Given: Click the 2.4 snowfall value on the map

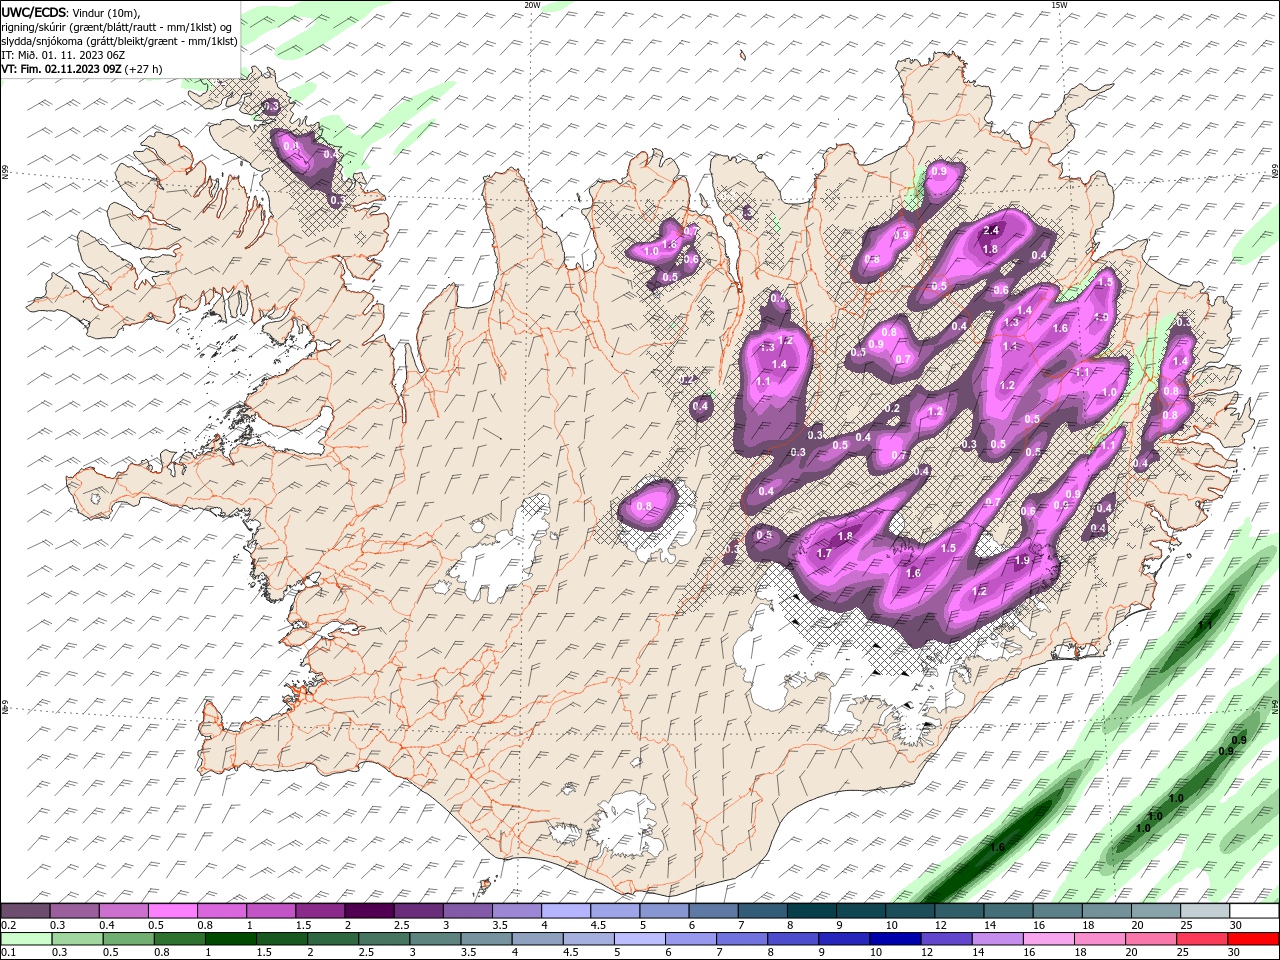Looking at the screenshot, I should click(x=992, y=231).
